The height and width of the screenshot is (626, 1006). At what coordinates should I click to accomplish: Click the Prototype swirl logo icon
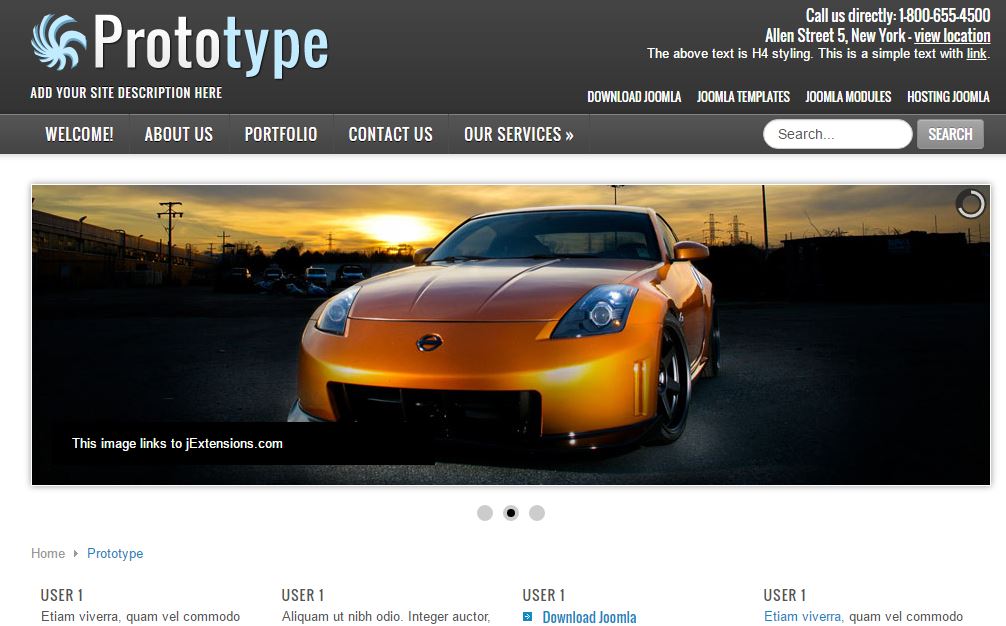tap(58, 42)
